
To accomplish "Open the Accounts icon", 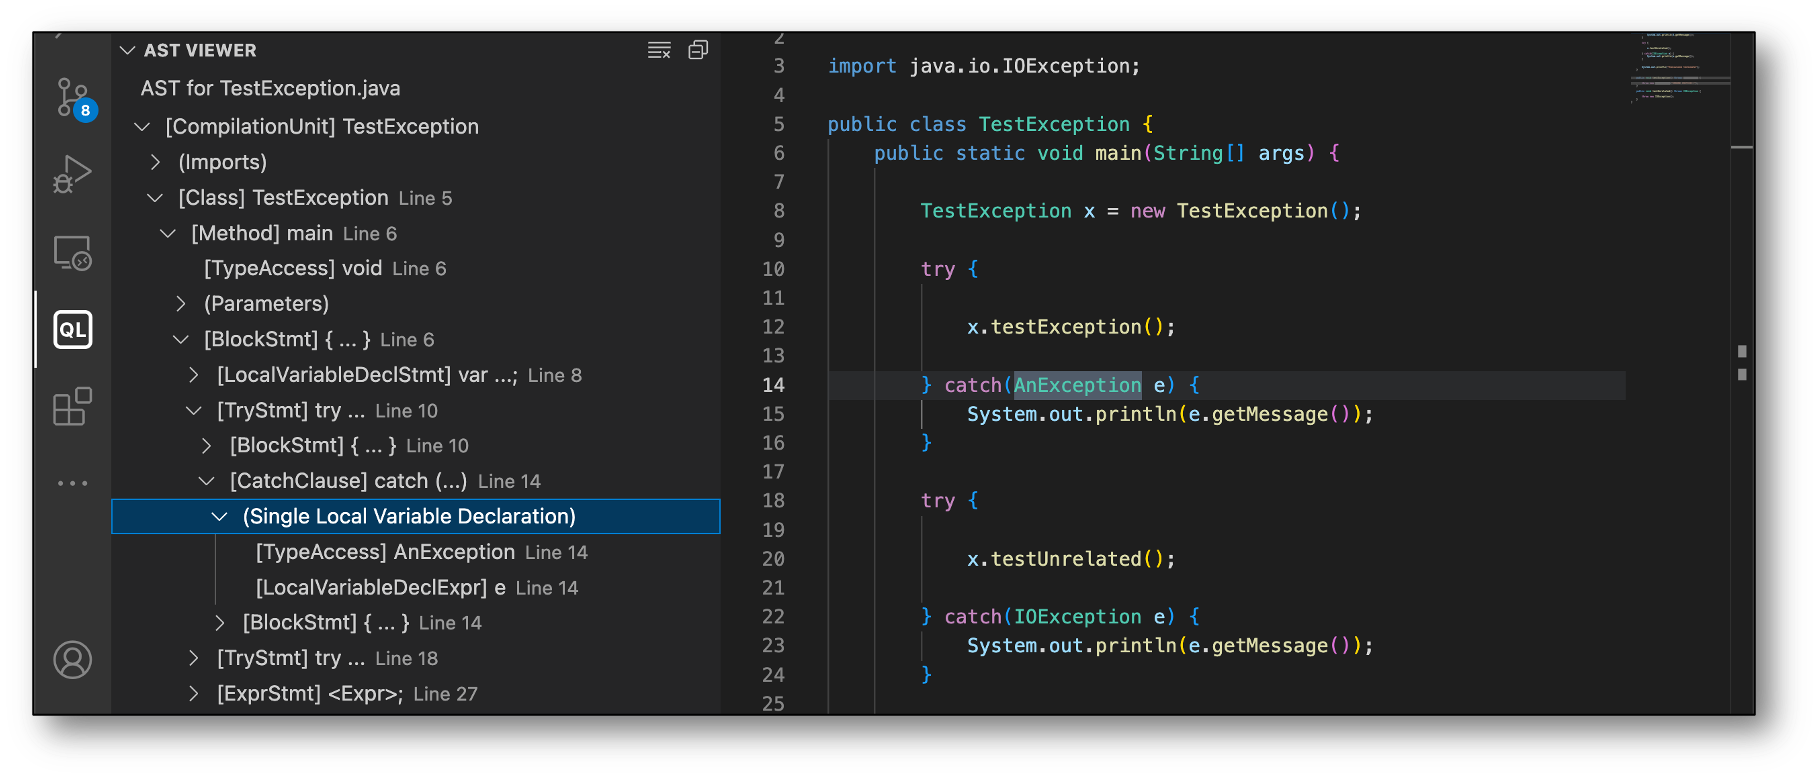I will tap(73, 660).
